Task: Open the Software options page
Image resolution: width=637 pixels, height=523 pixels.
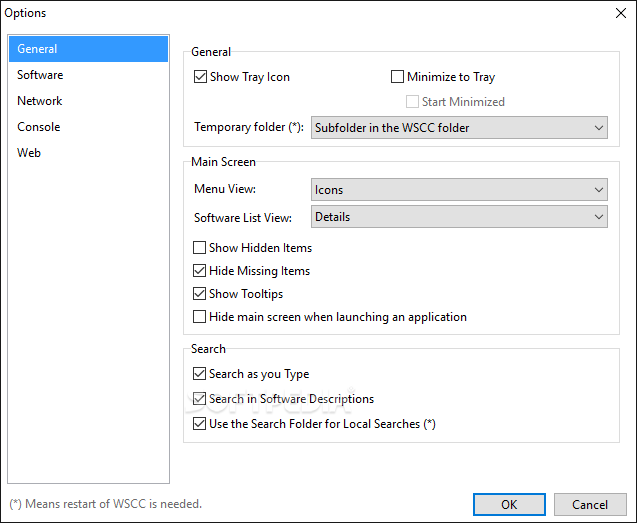Action: [x=40, y=75]
